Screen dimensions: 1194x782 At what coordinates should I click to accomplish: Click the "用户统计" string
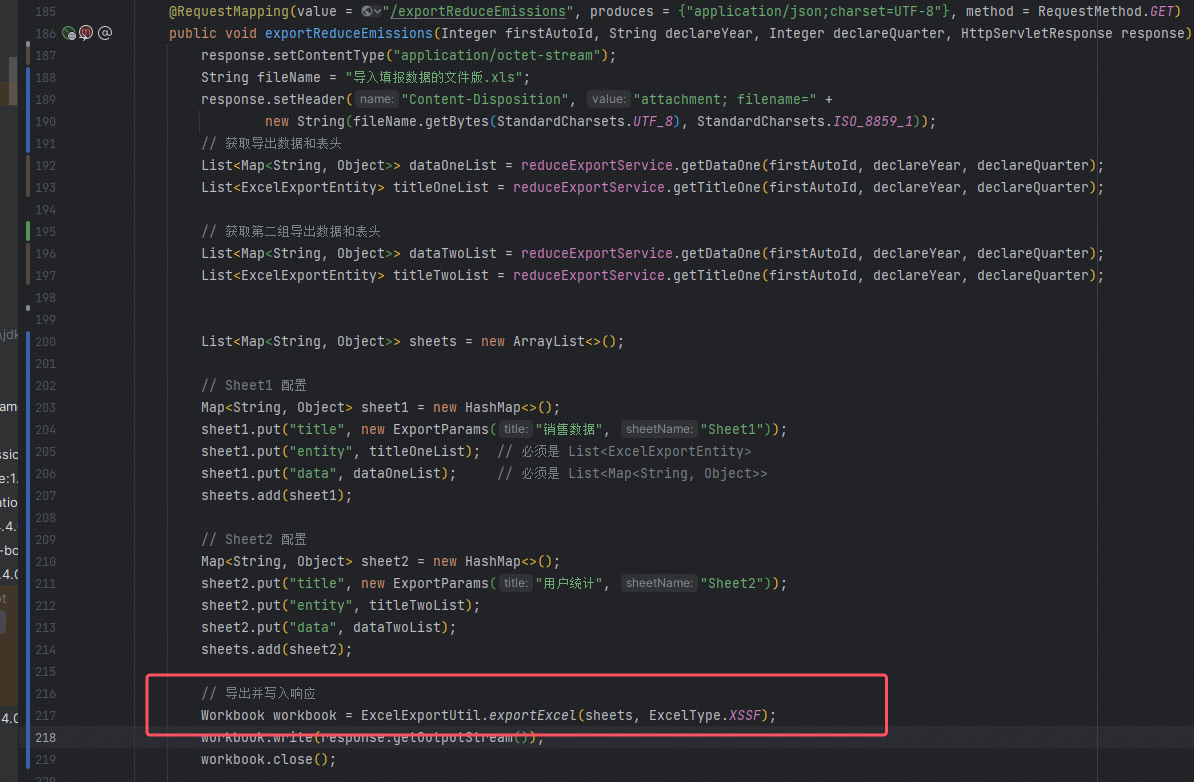[x=568, y=583]
